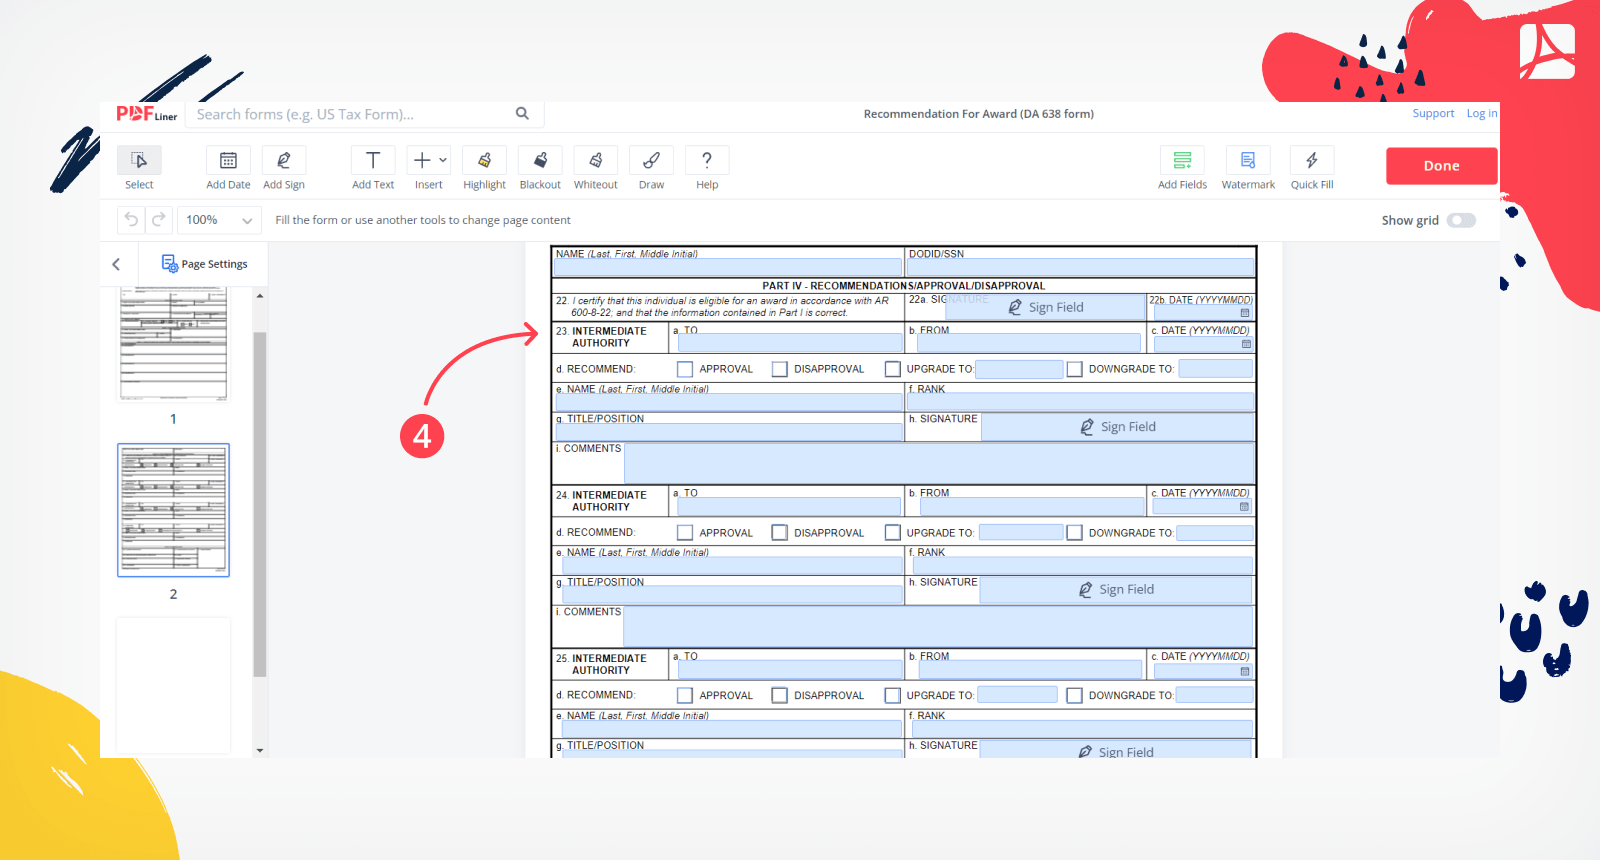Screen dimensions: 1600x860
Task: Choose the Draw tool
Action: pyautogui.click(x=651, y=168)
